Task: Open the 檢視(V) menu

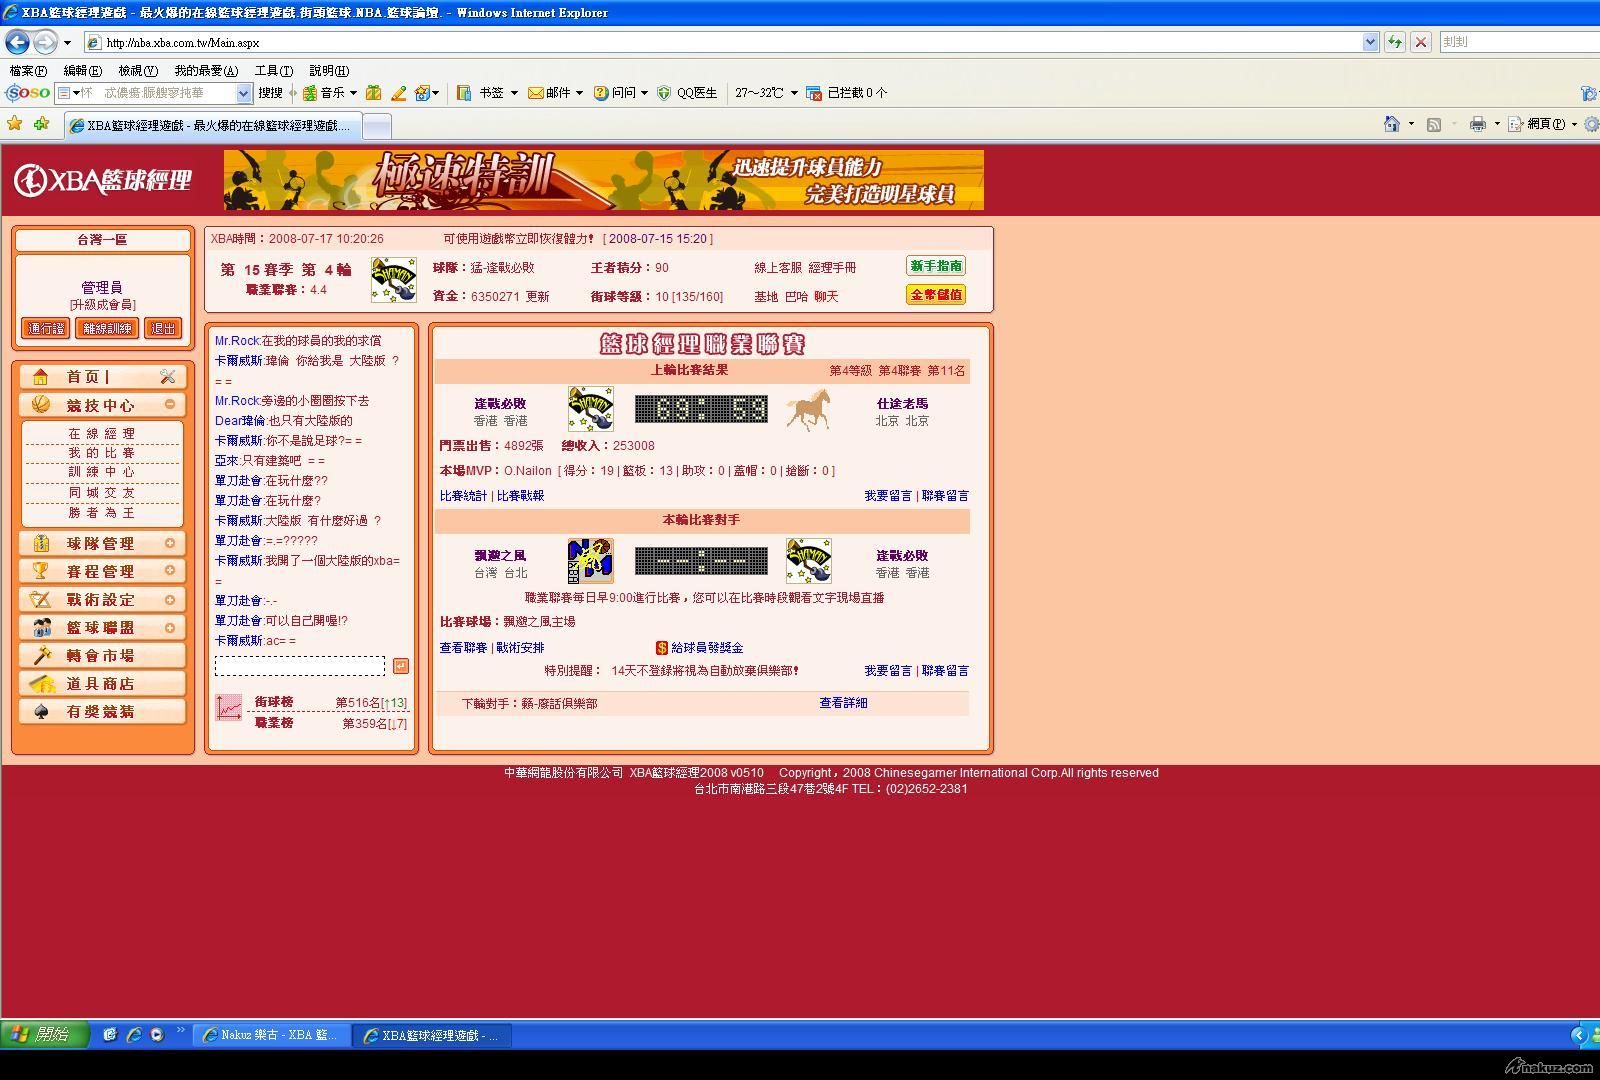Action: [x=138, y=71]
